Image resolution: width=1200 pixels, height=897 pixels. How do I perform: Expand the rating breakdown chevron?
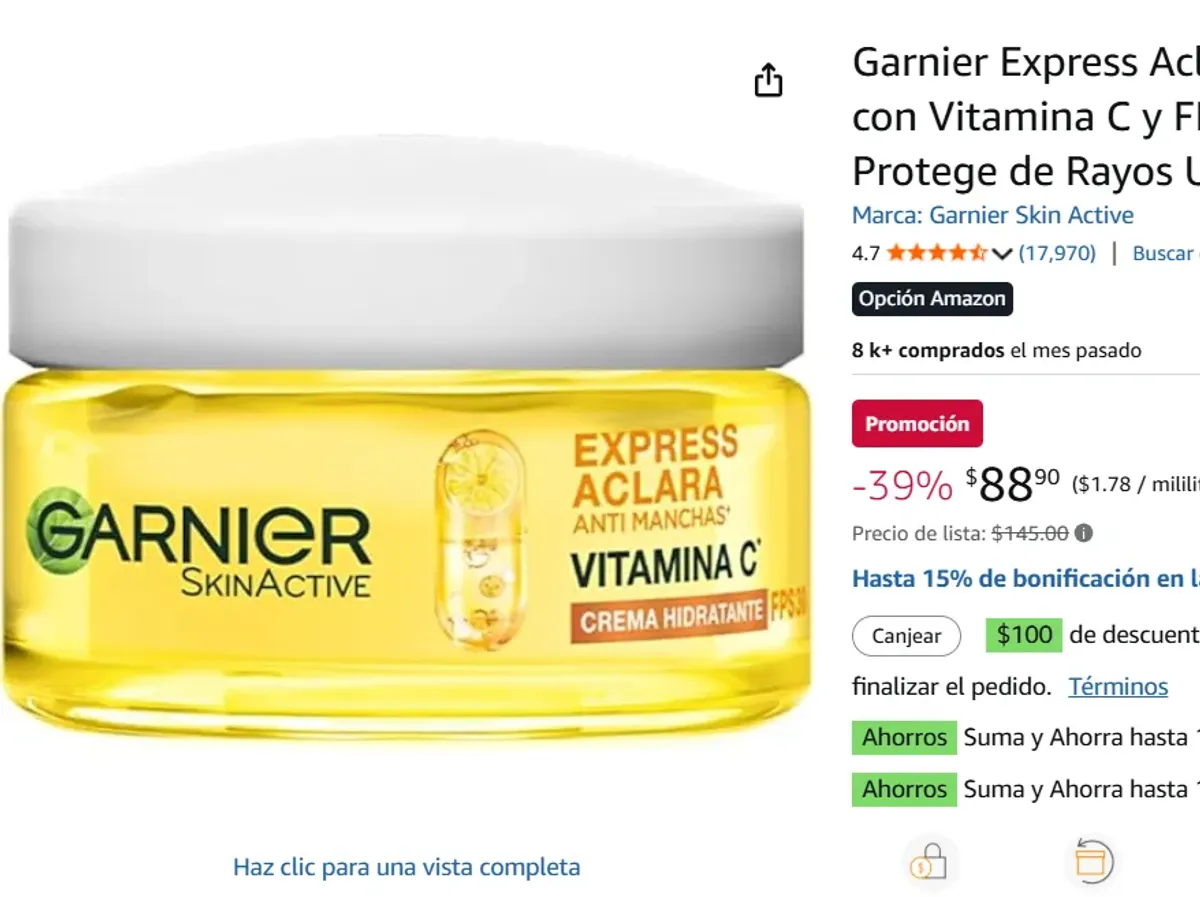1002,254
